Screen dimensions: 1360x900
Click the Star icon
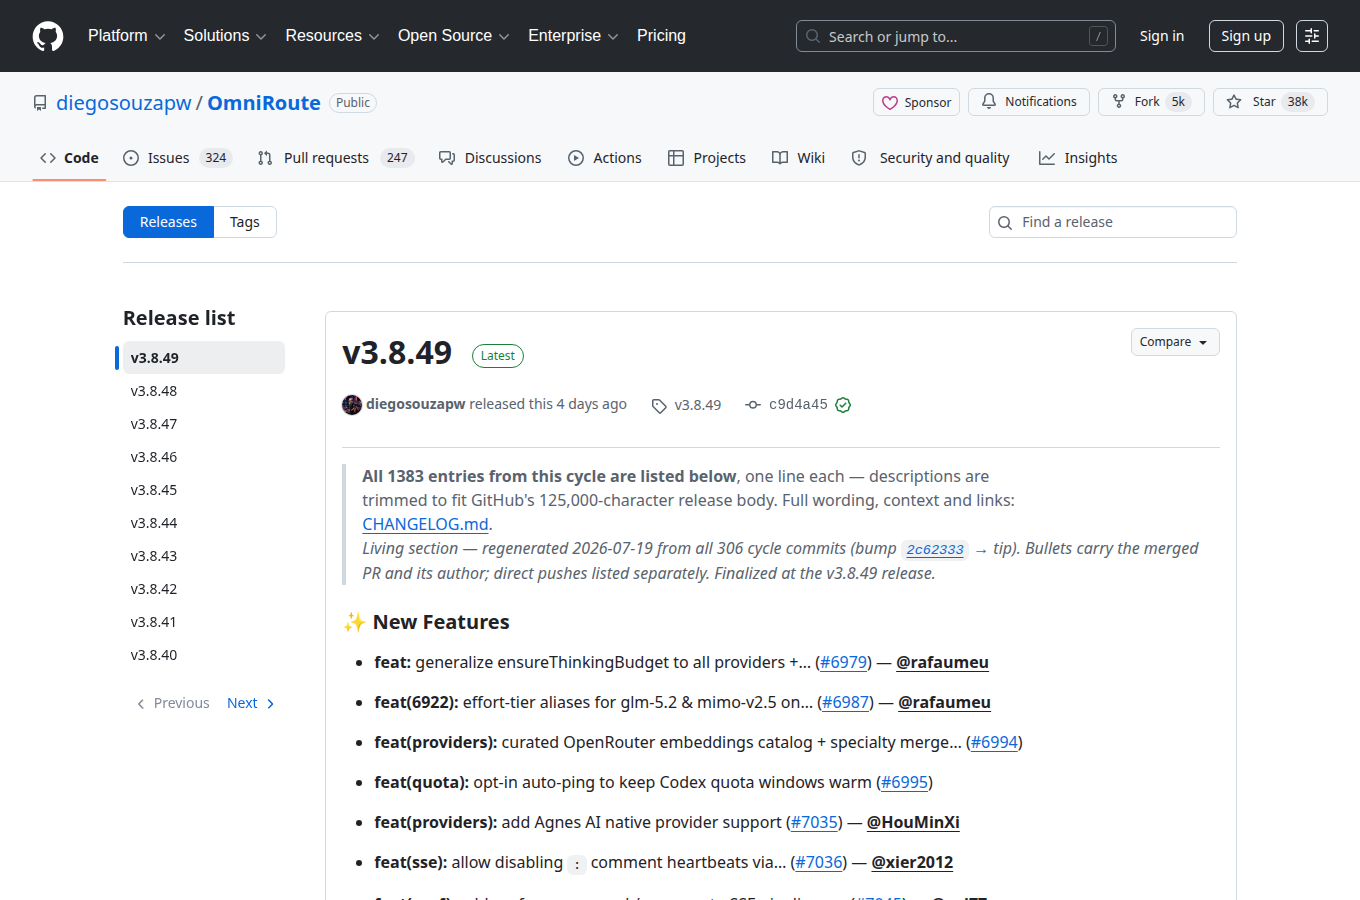tap(1234, 102)
